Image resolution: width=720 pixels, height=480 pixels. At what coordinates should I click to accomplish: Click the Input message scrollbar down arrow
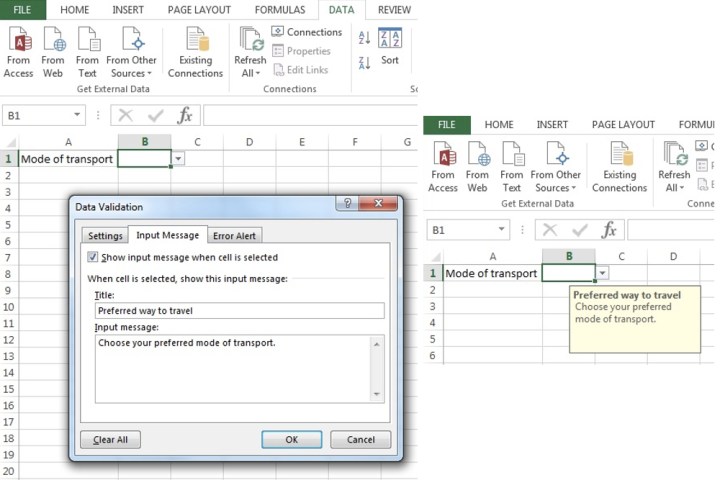tap(377, 394)
